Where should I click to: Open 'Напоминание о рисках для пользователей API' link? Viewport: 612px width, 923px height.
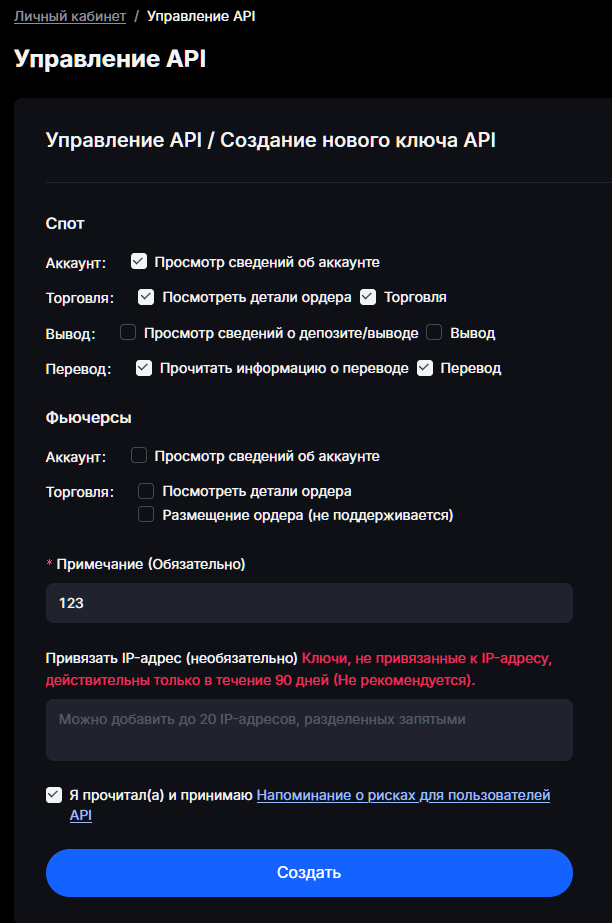(x=403, y=796)
